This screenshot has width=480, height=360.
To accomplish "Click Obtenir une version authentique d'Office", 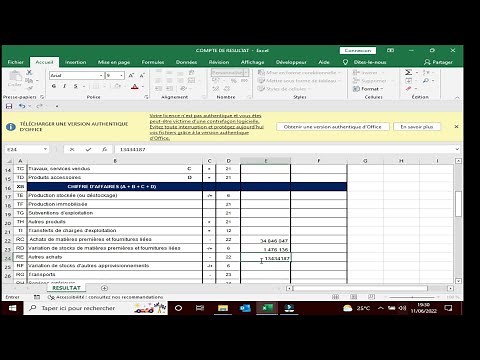I will (333, 127).
